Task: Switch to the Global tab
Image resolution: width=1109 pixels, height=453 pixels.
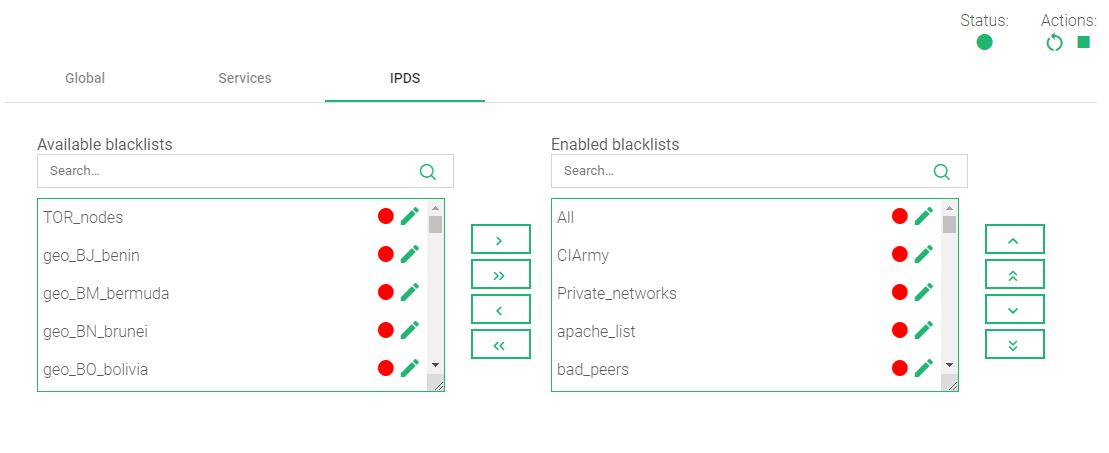Action: (x=85, y=78)
